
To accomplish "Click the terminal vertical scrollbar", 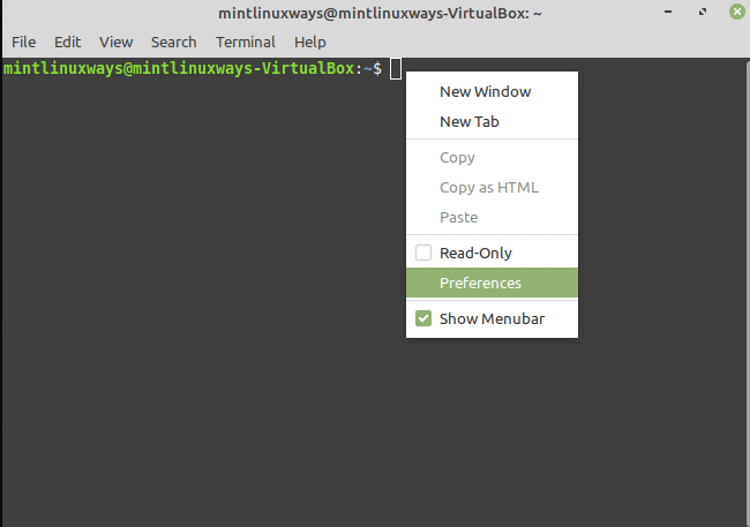I will (x=747, y=293).
